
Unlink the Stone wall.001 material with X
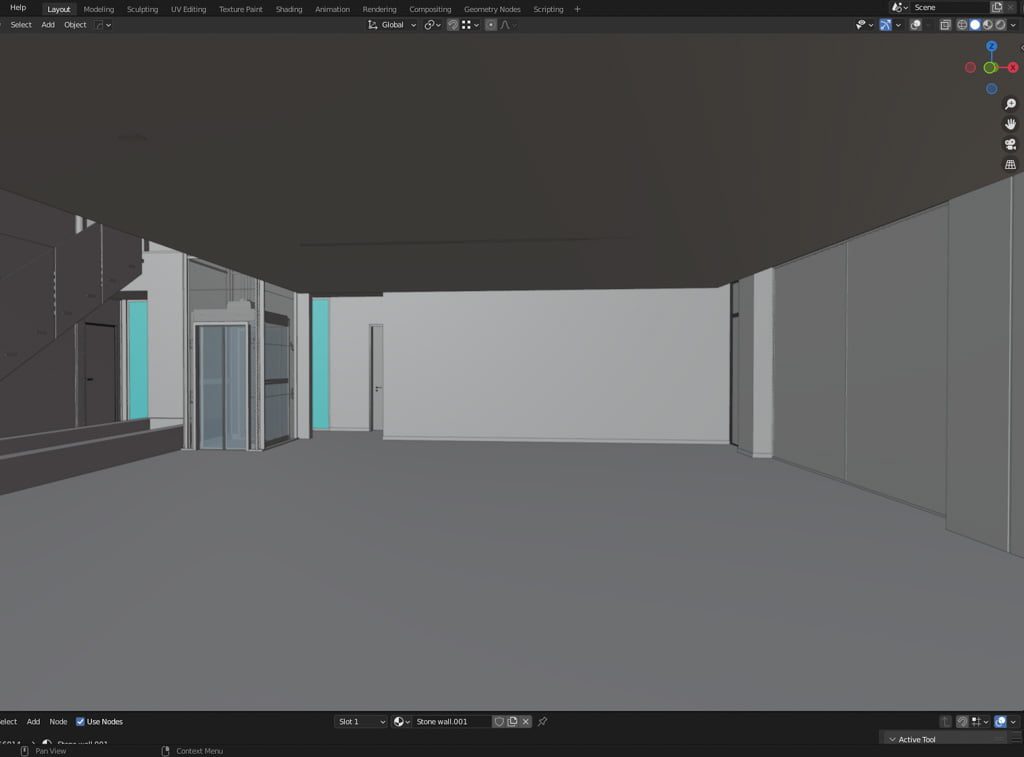pyautogui.click(x=526, y=721)
